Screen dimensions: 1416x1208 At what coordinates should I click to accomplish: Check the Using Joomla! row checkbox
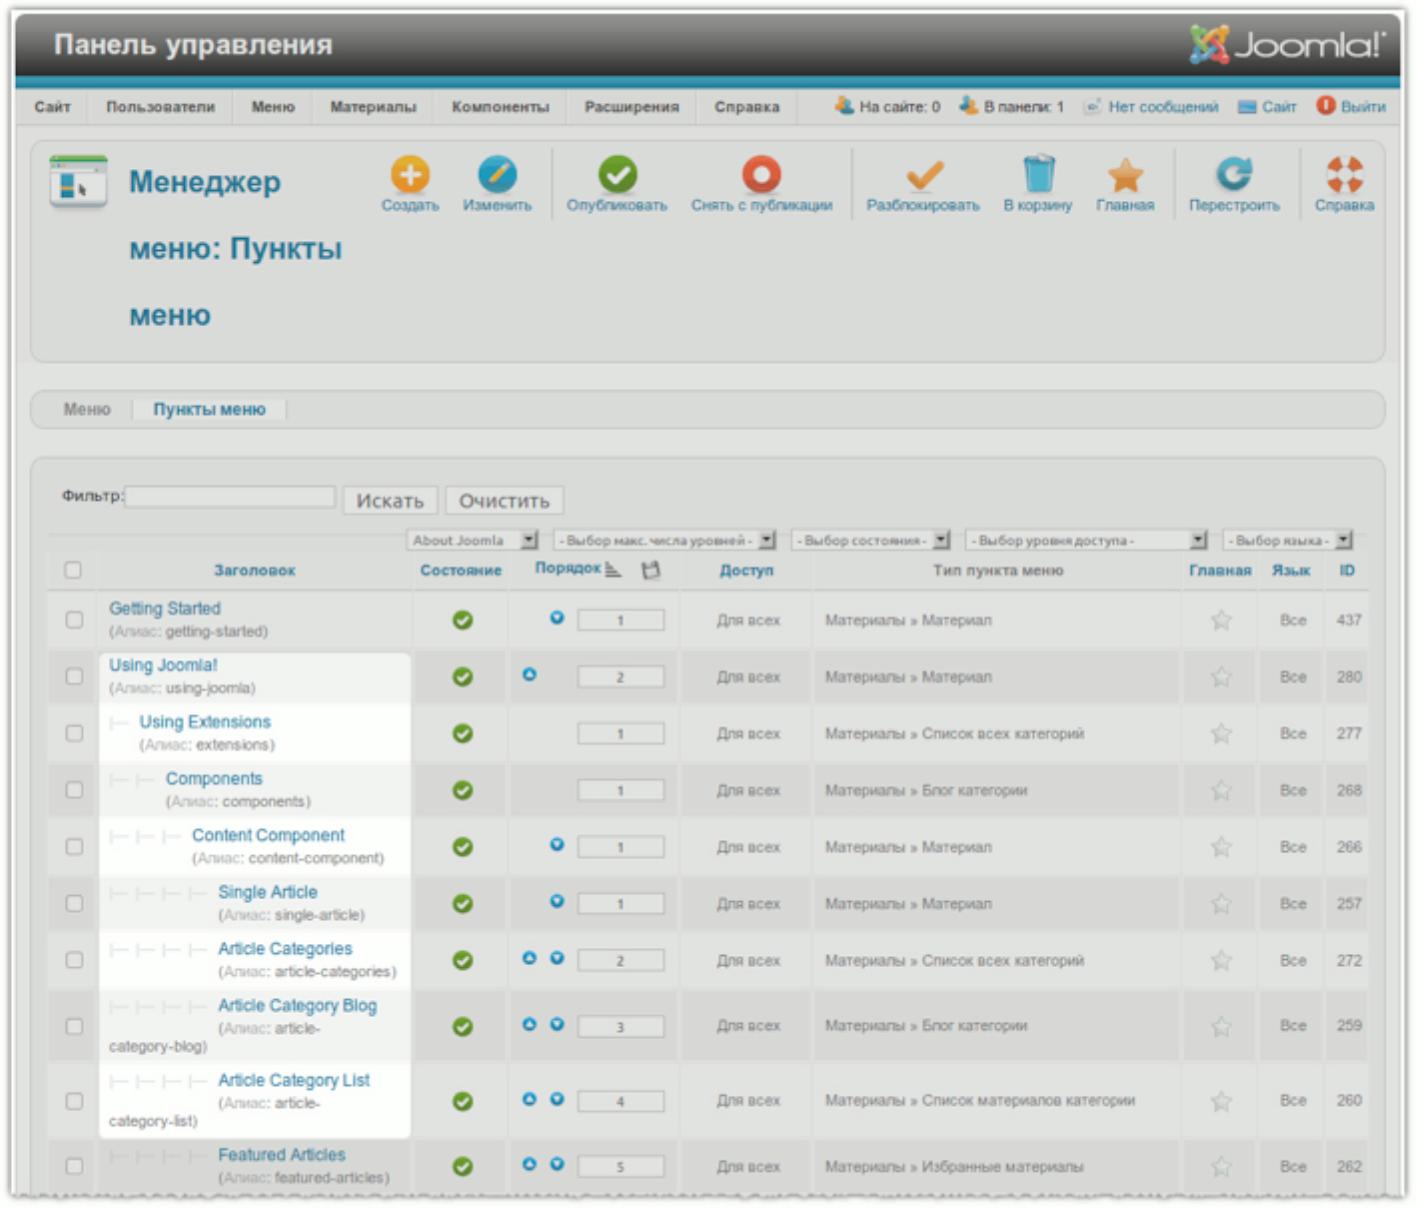pyautogui.click(x=74, y=677)
